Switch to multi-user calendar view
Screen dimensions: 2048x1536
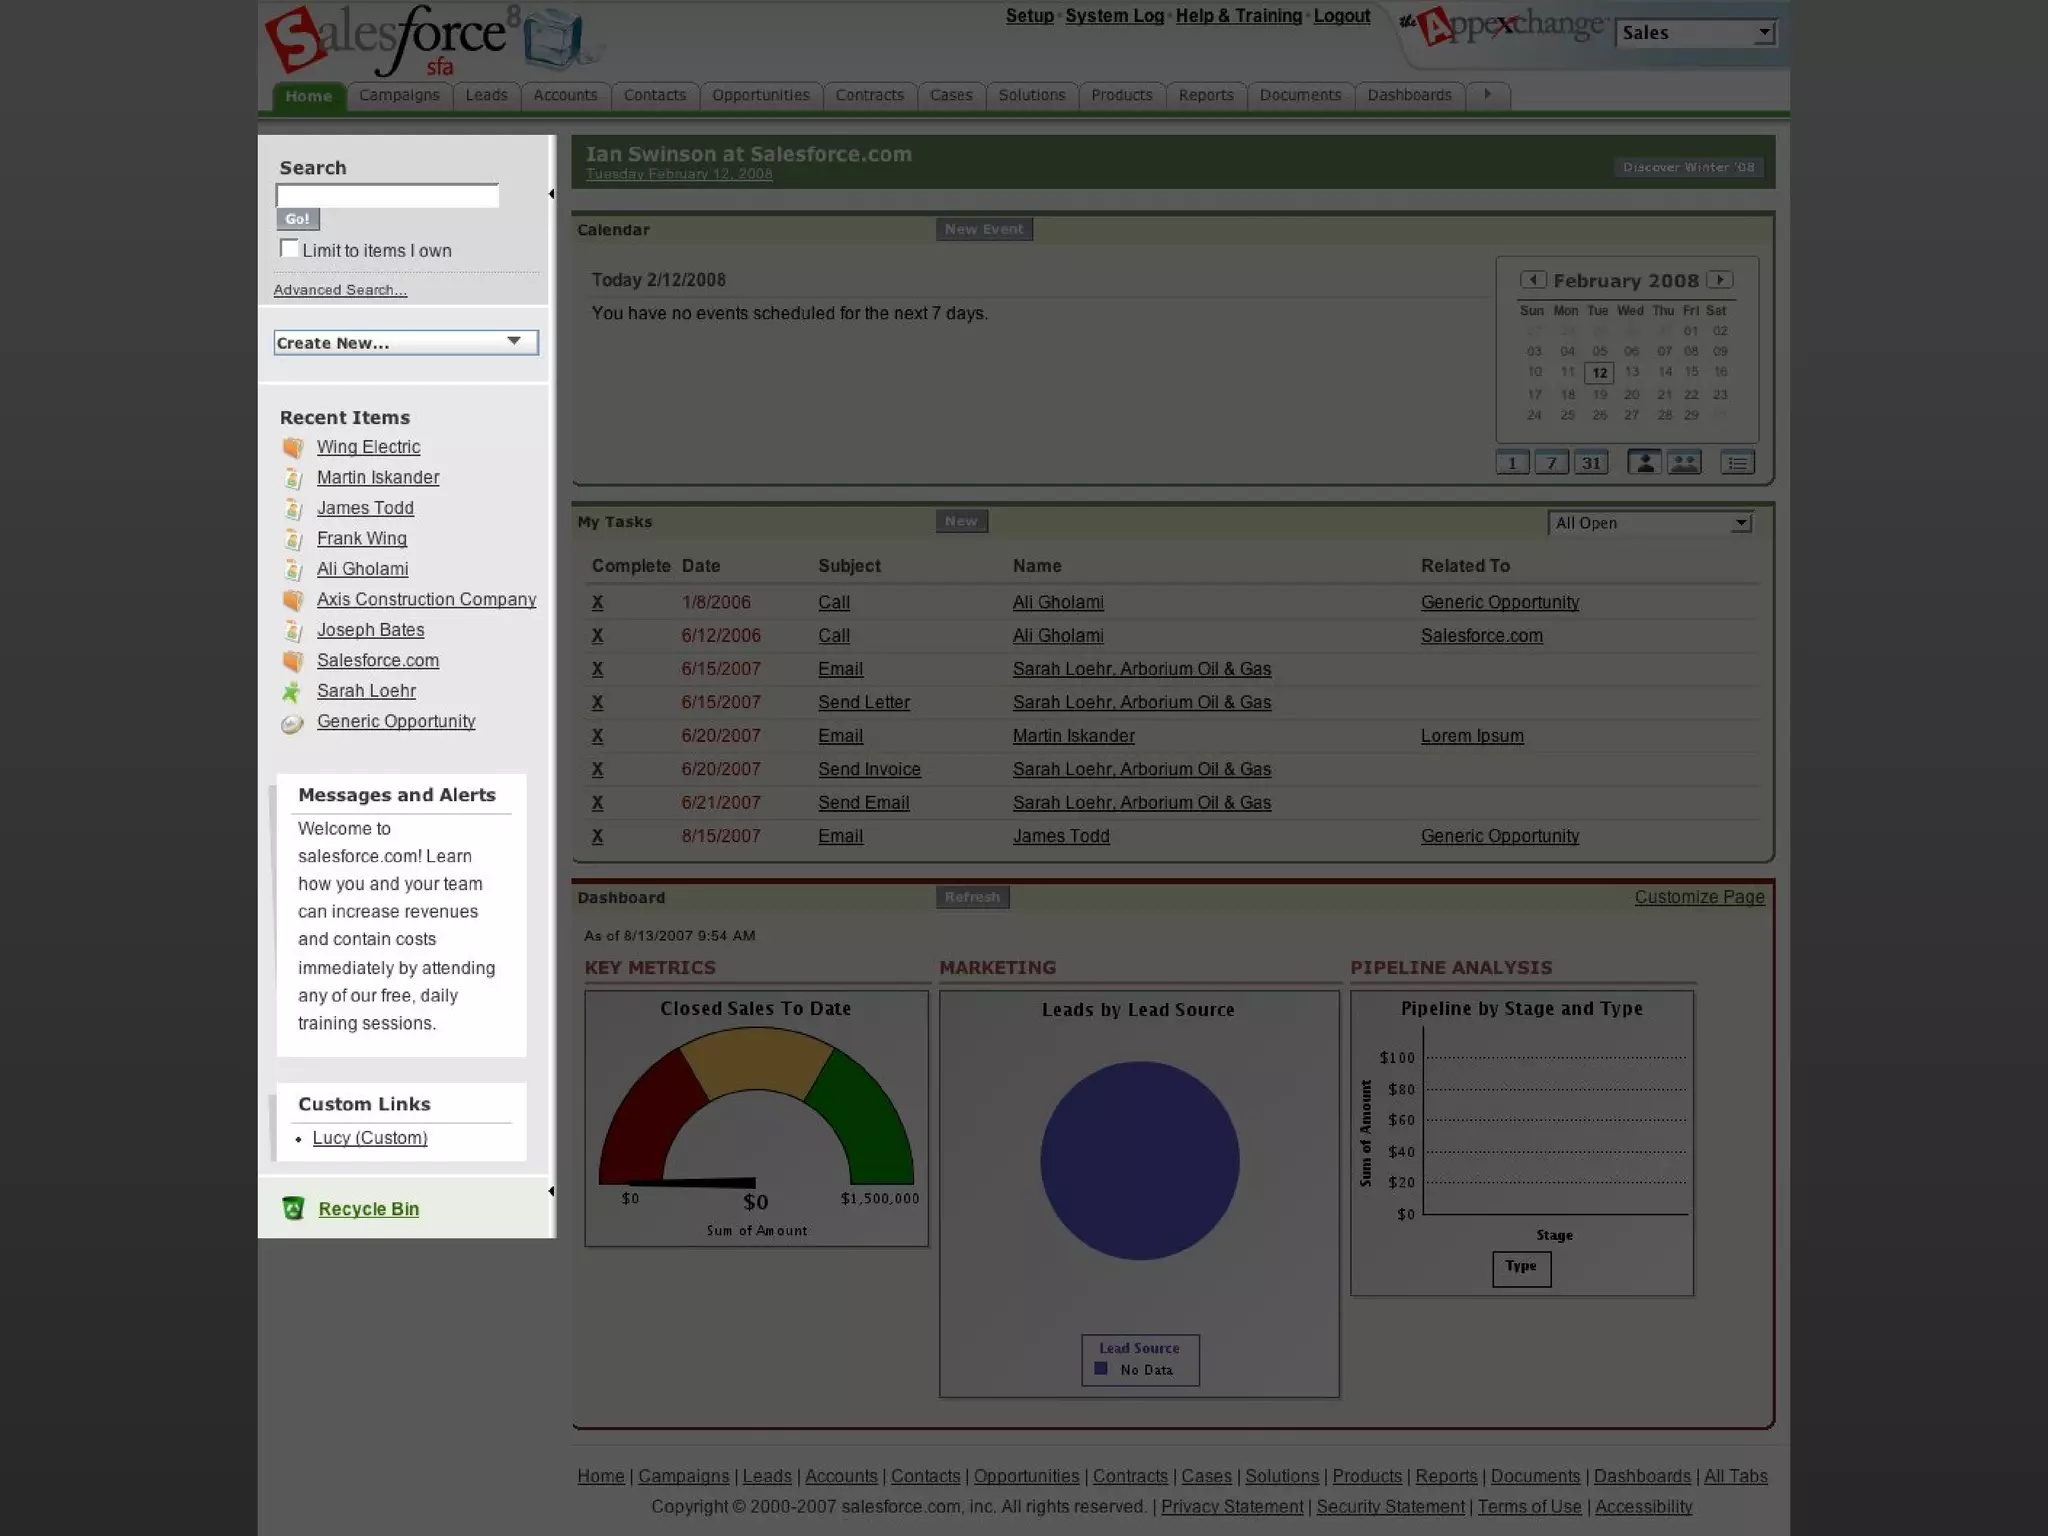1684,463
